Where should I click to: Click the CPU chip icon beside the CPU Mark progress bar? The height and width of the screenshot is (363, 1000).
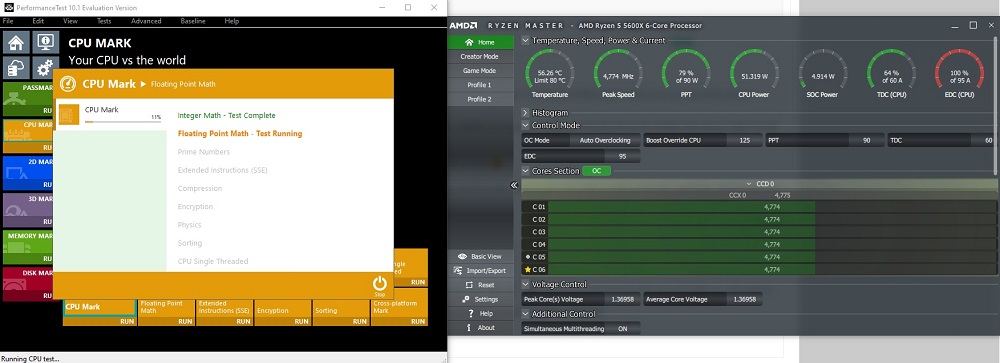pyautogui.click(x=69, y=114)
